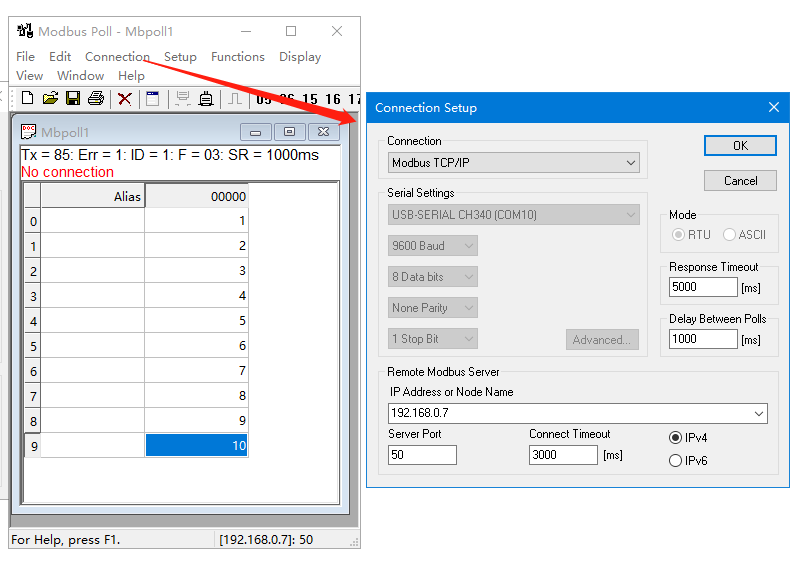Click the New document toolbar icon
806x582 pixels.
tap(27, 98)
